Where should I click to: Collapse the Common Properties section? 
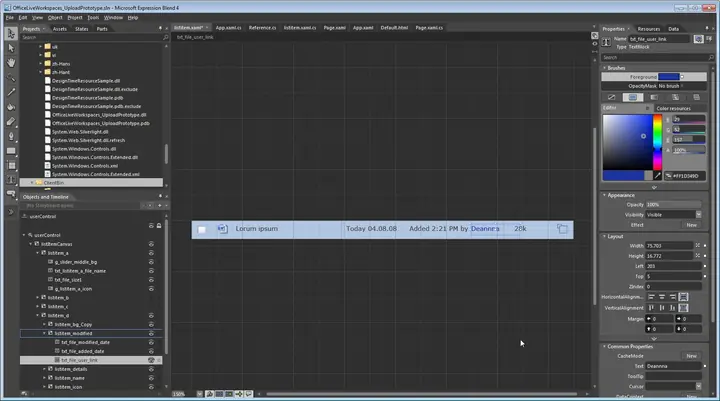tap(604, 346)
